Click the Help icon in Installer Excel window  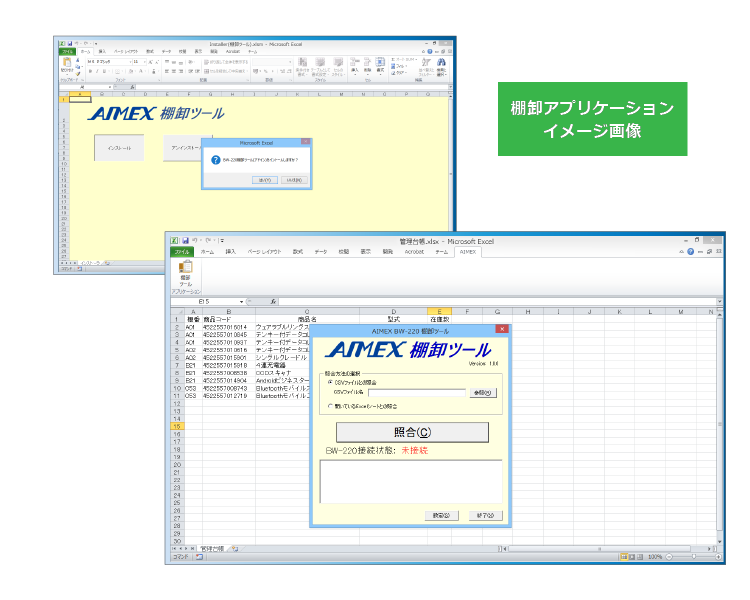coord(430,51)
